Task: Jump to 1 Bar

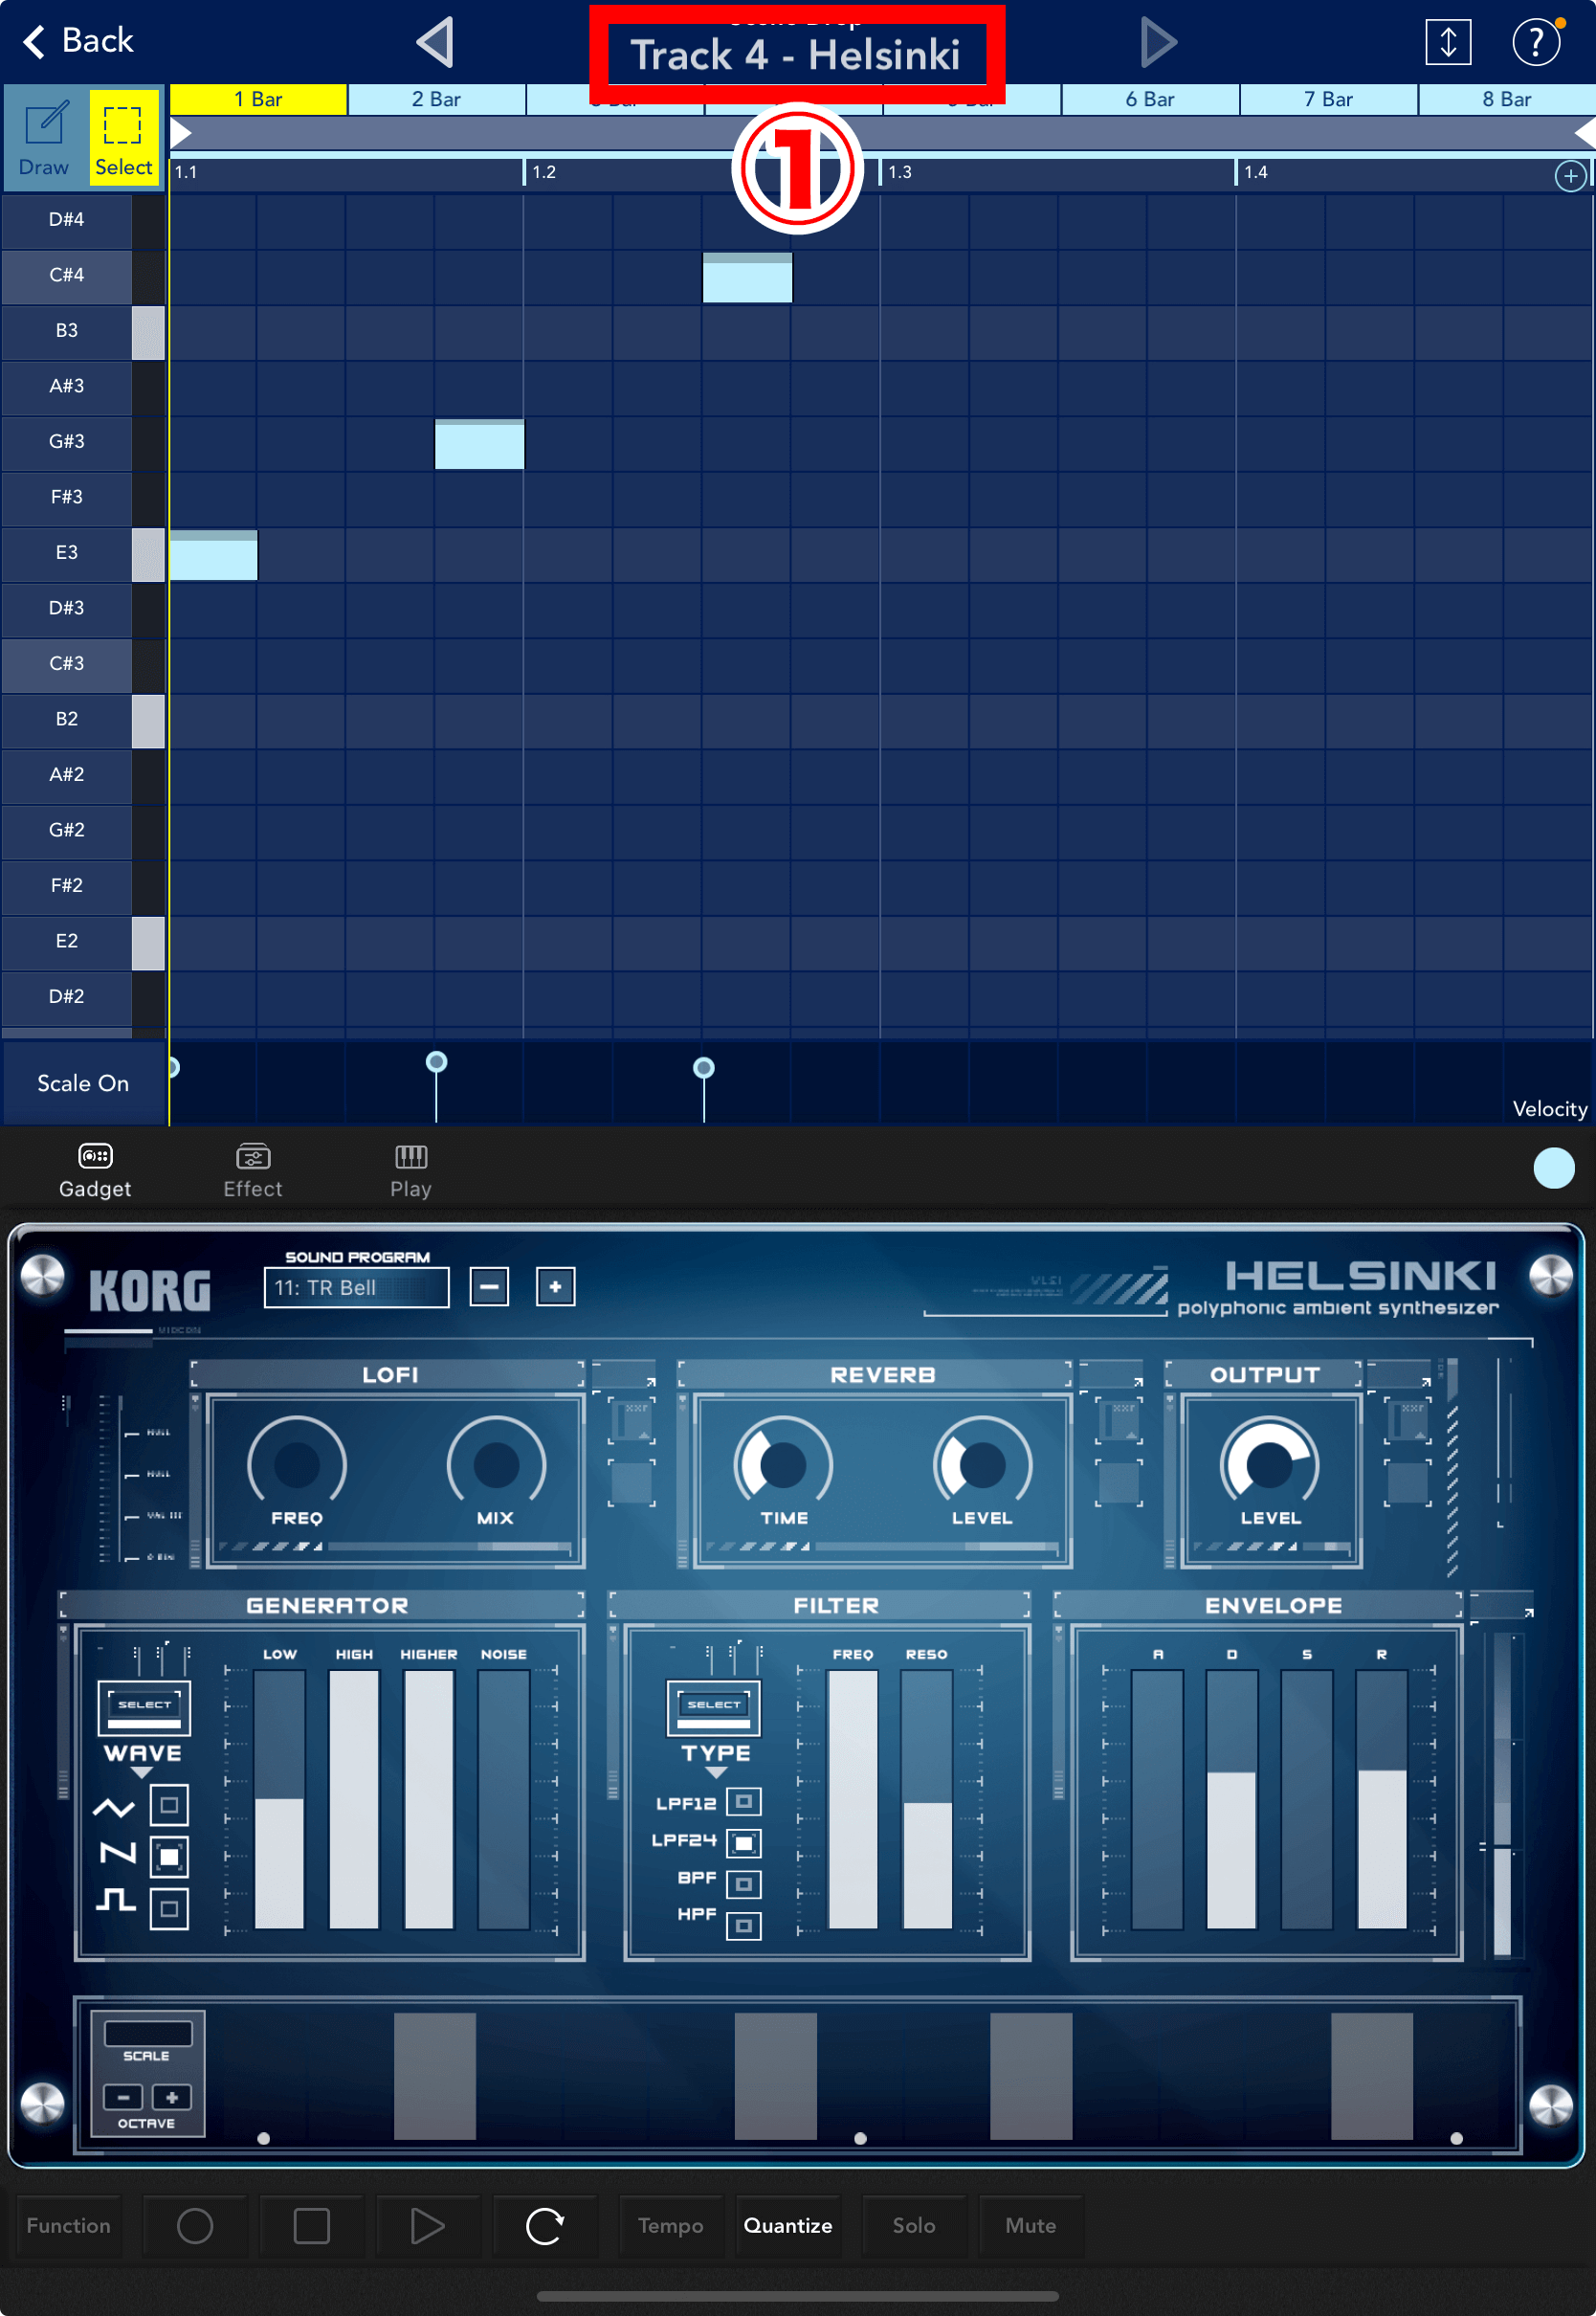Action: (258, 99)
